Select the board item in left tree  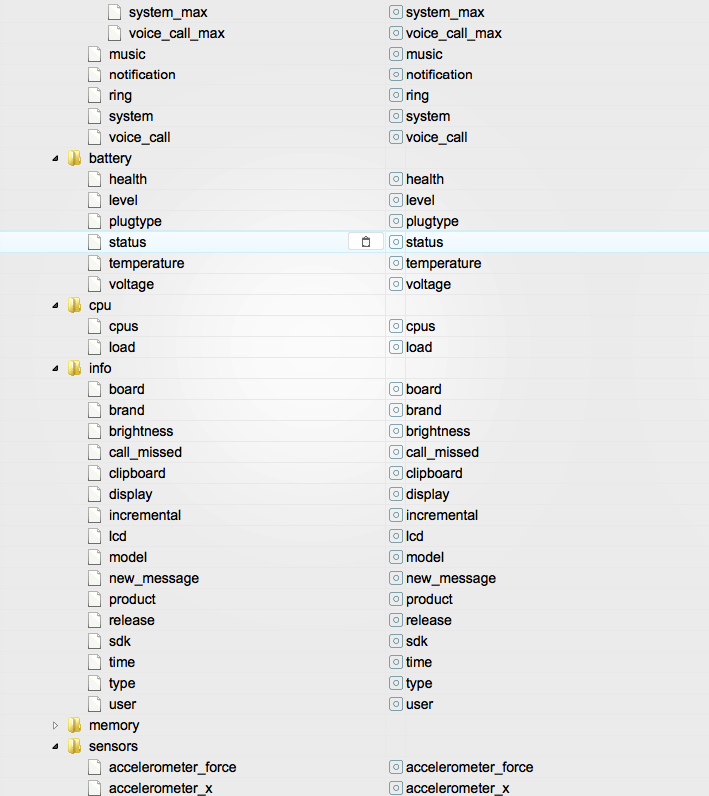click(x=126, y=389)
